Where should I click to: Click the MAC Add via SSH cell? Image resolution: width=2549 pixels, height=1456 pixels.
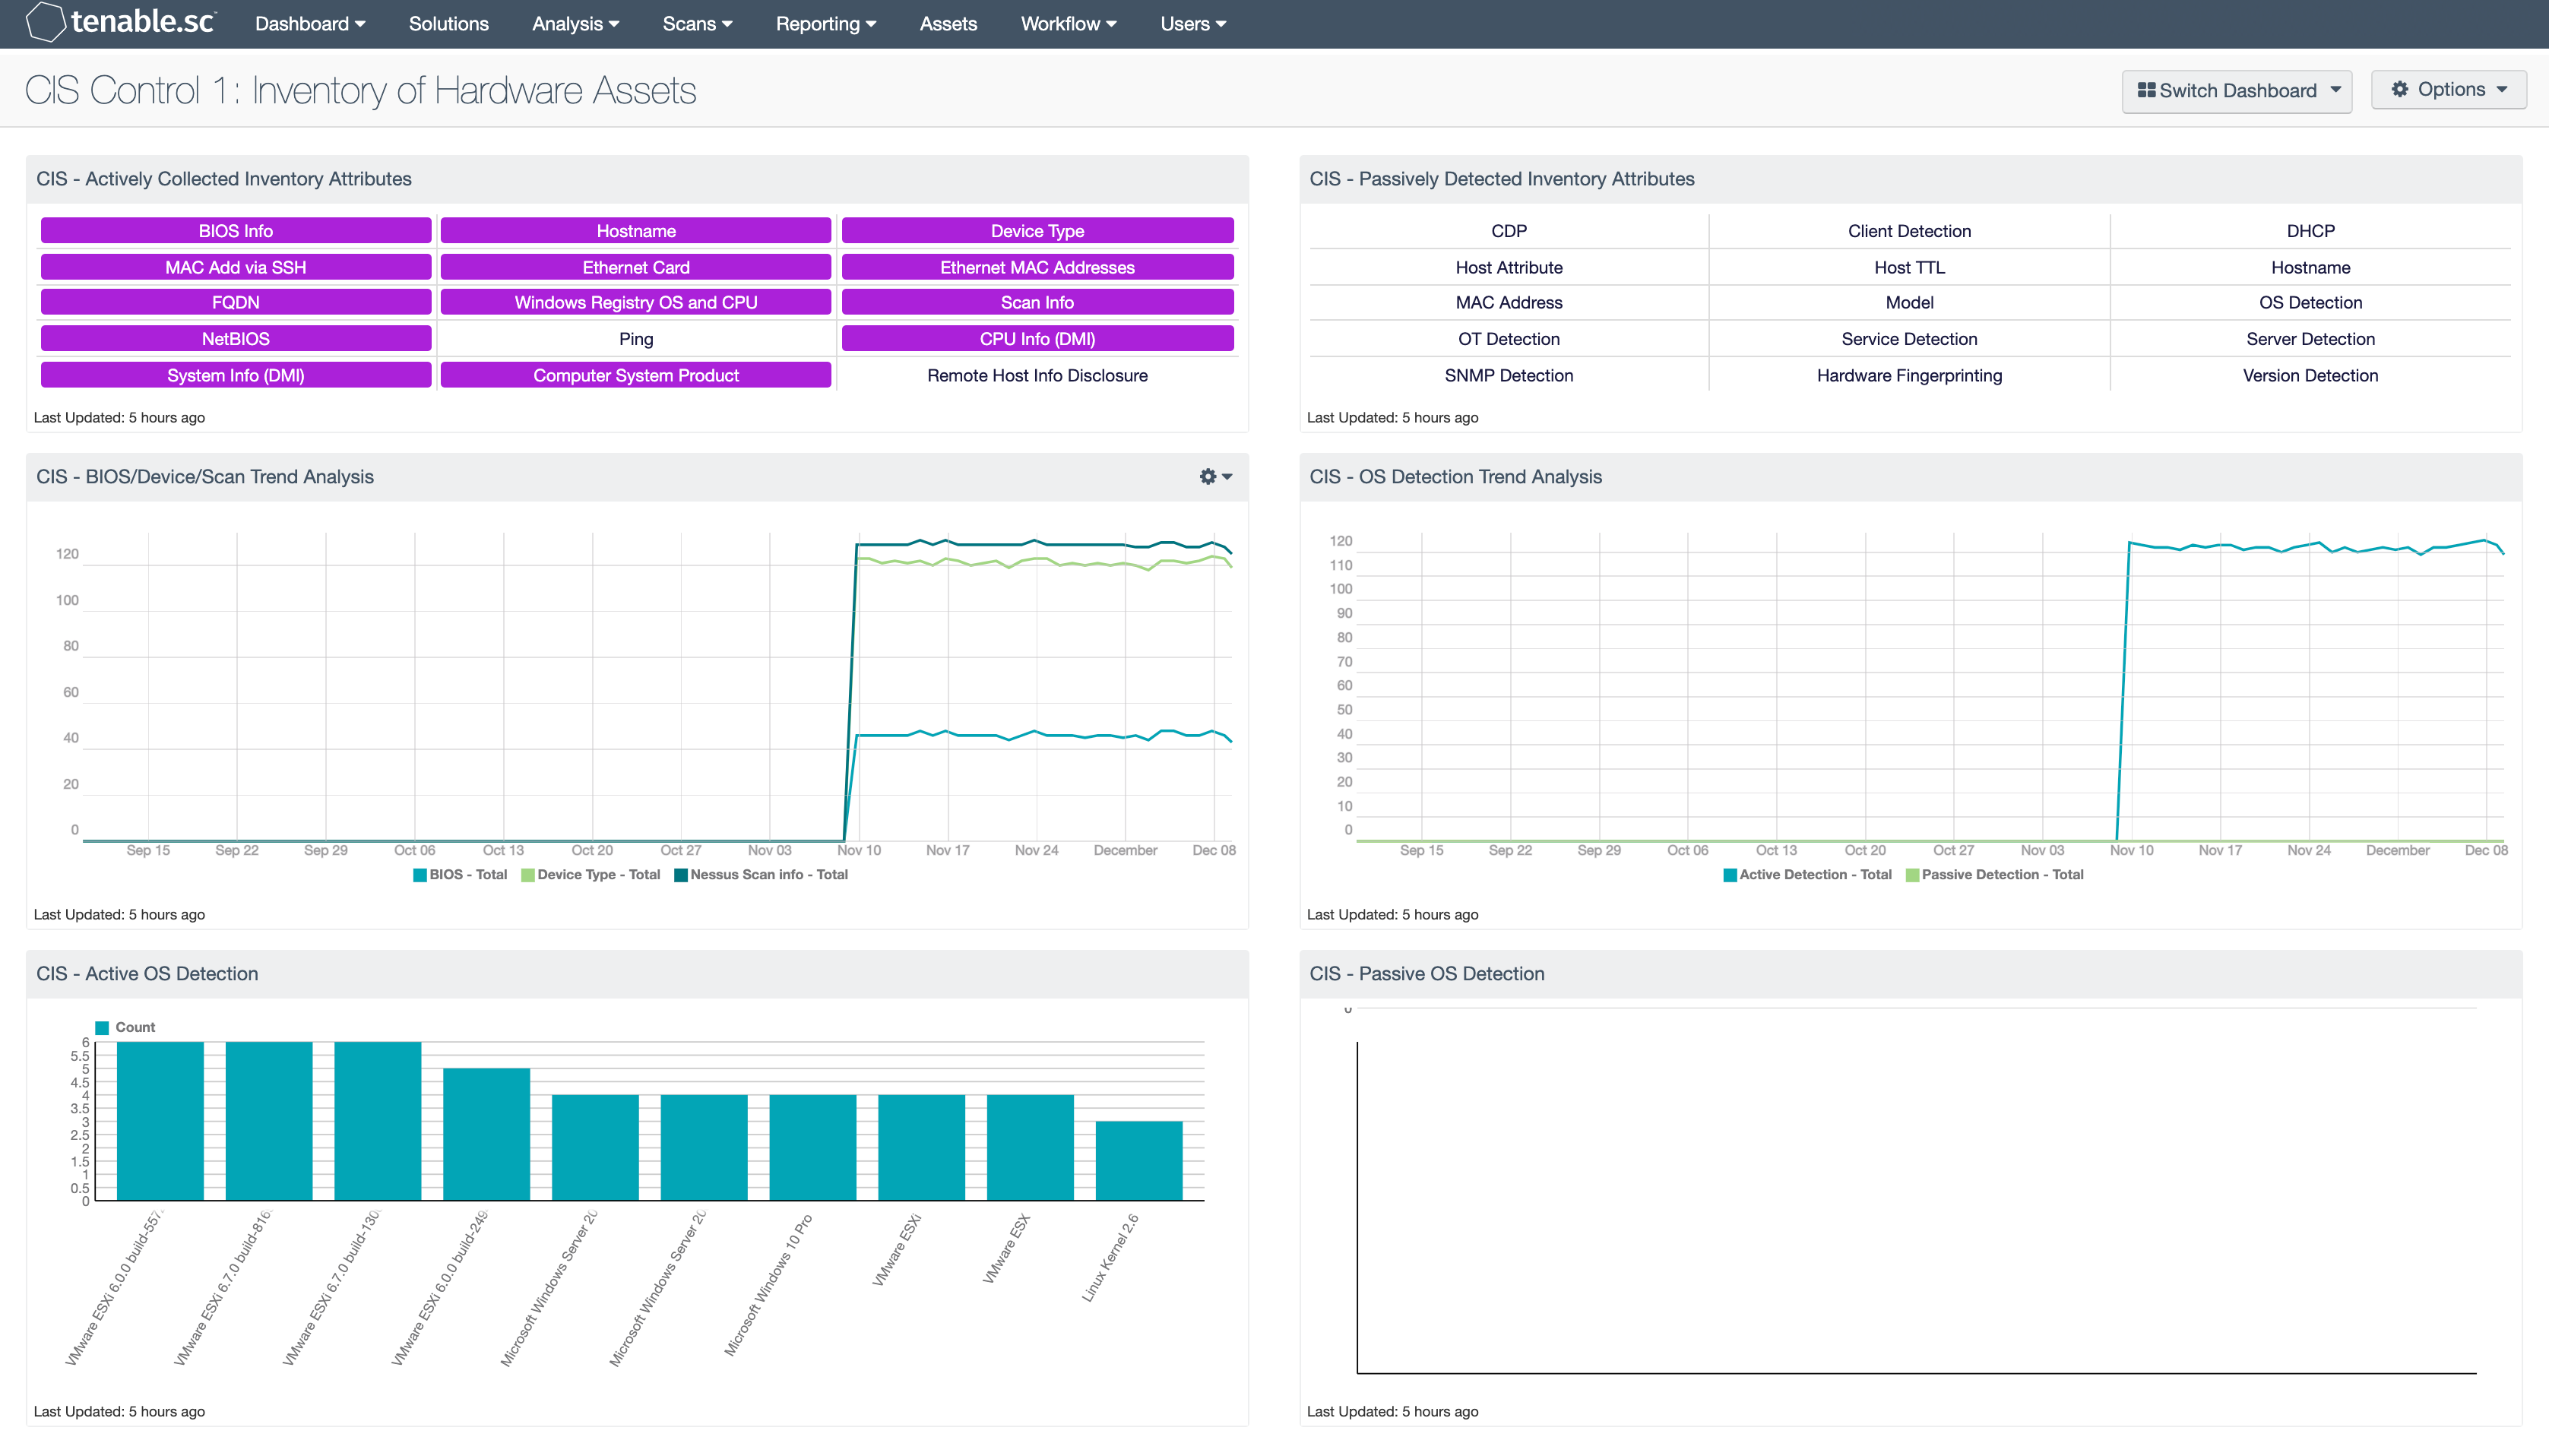pyautogui.click(x=236, y=267)
